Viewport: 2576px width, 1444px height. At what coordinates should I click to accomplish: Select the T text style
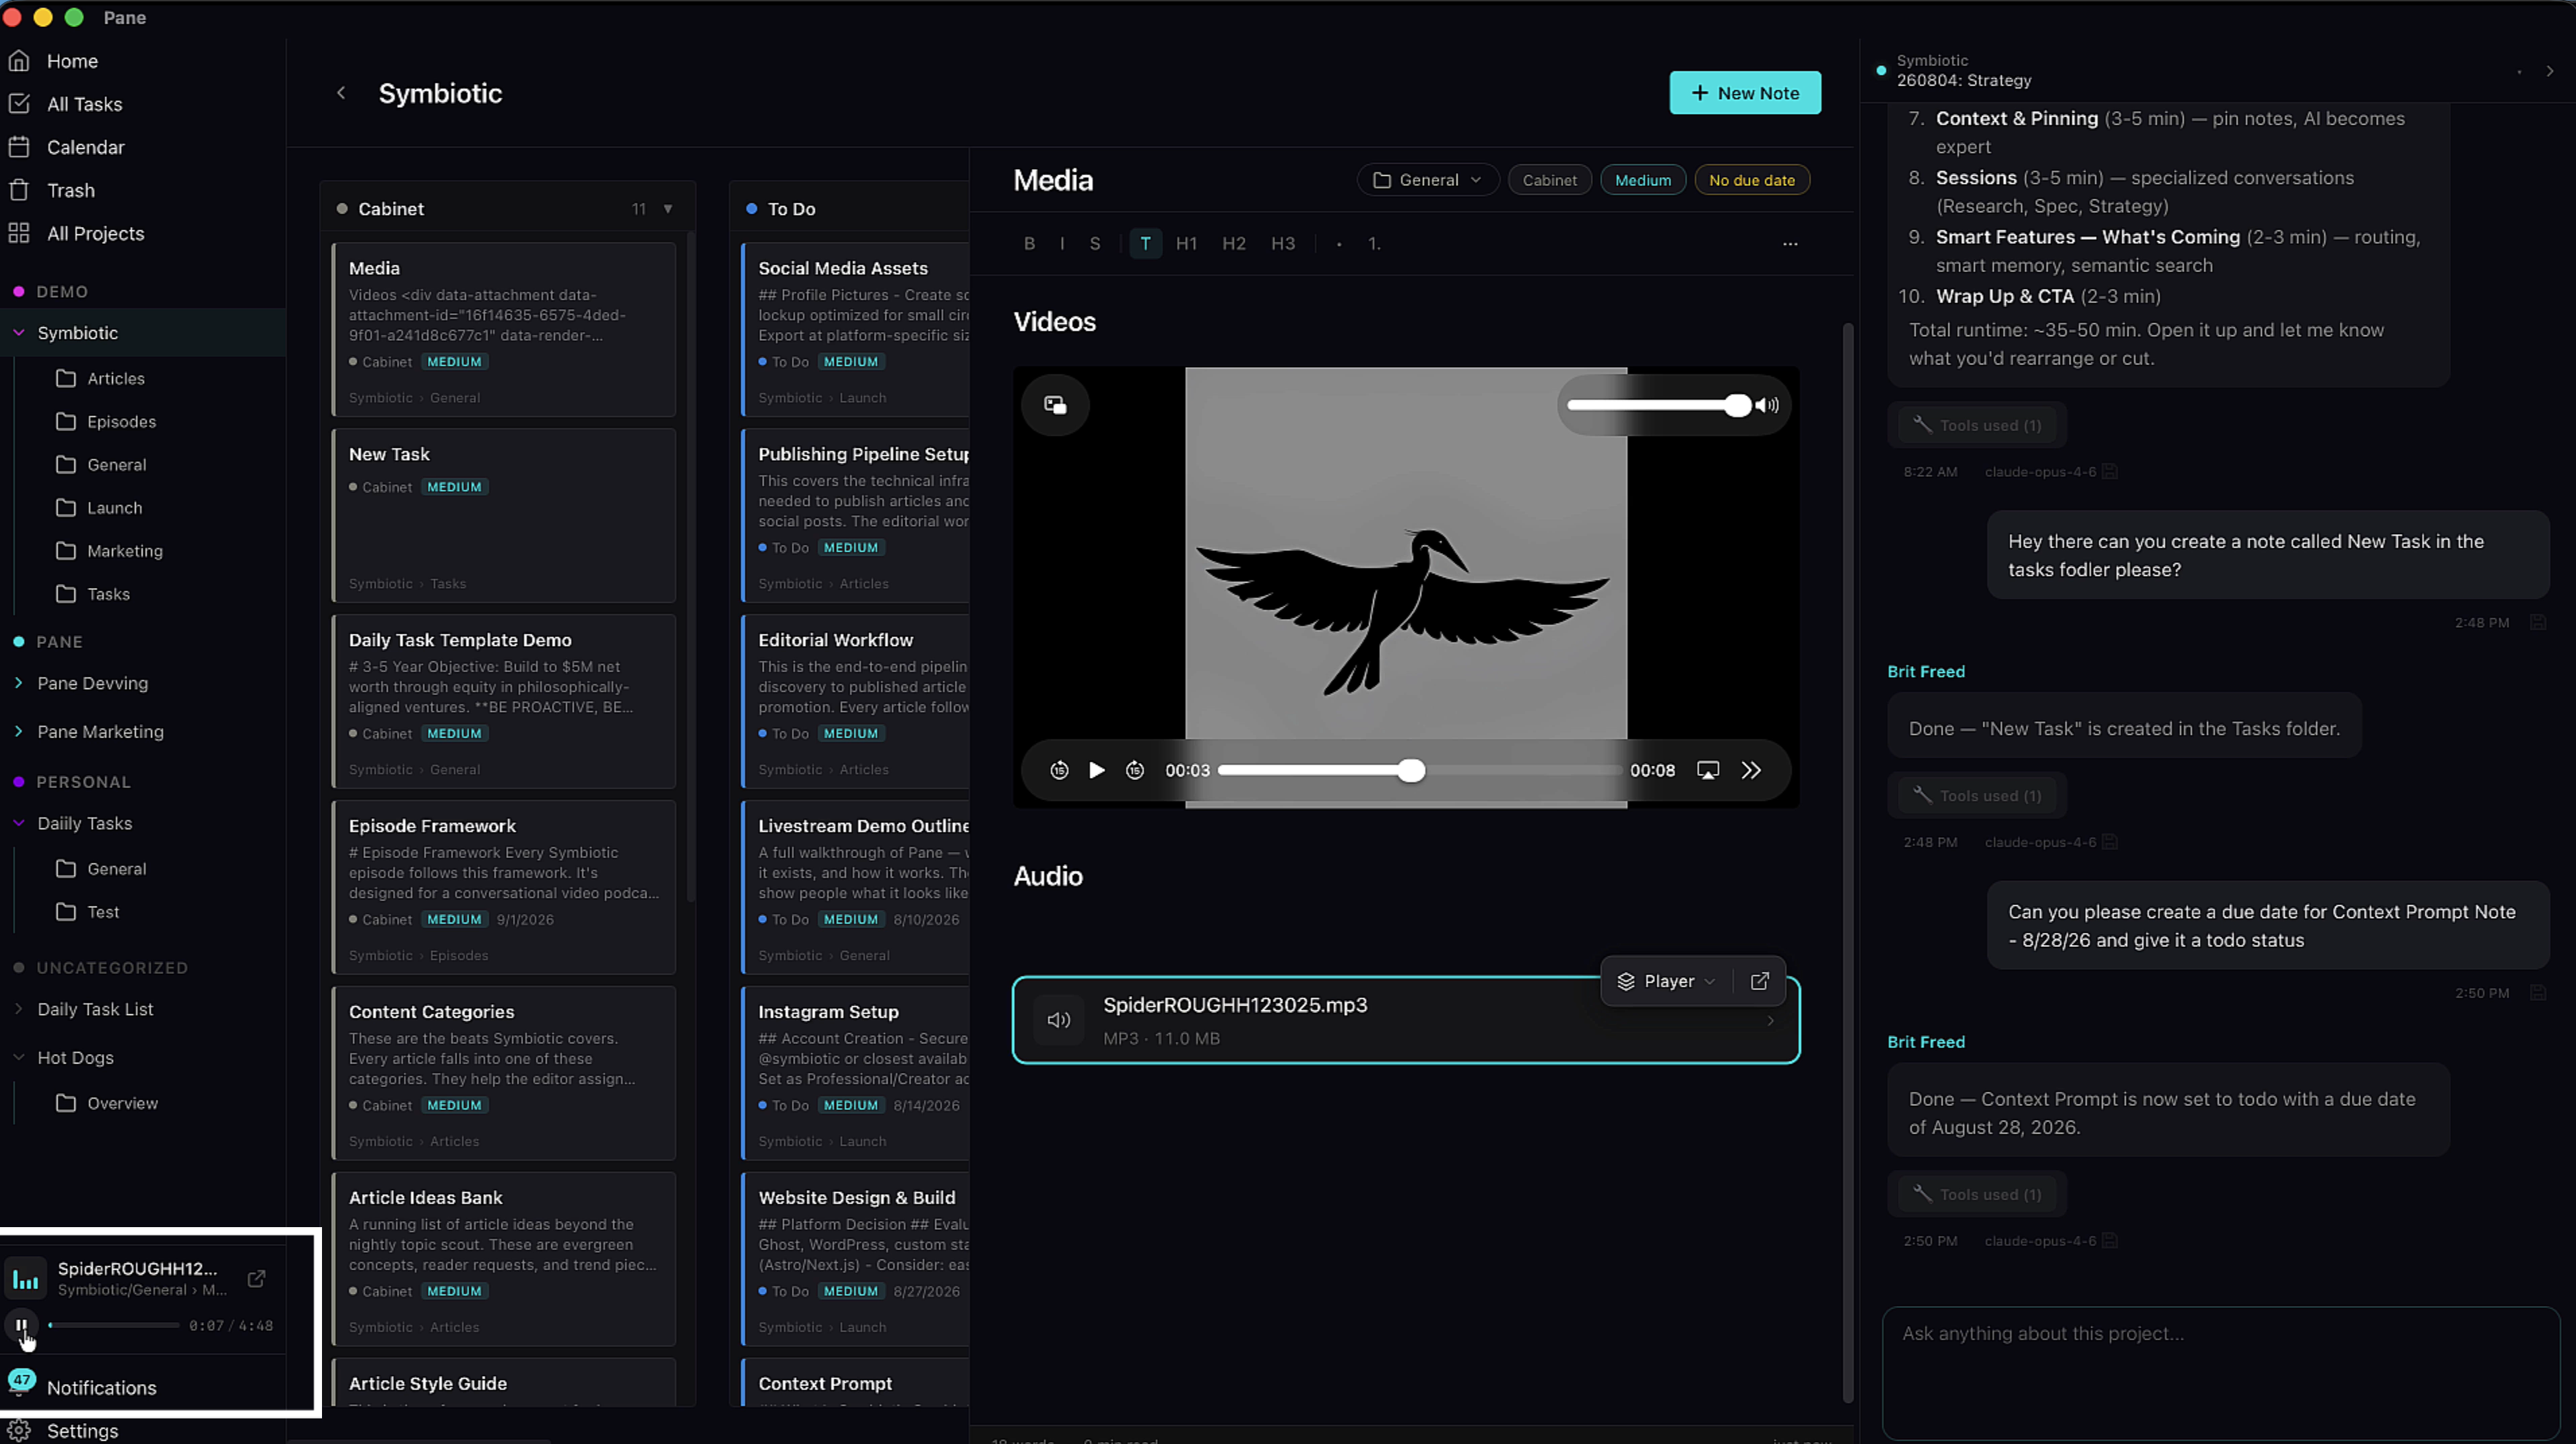click(x=1145, y=243)
